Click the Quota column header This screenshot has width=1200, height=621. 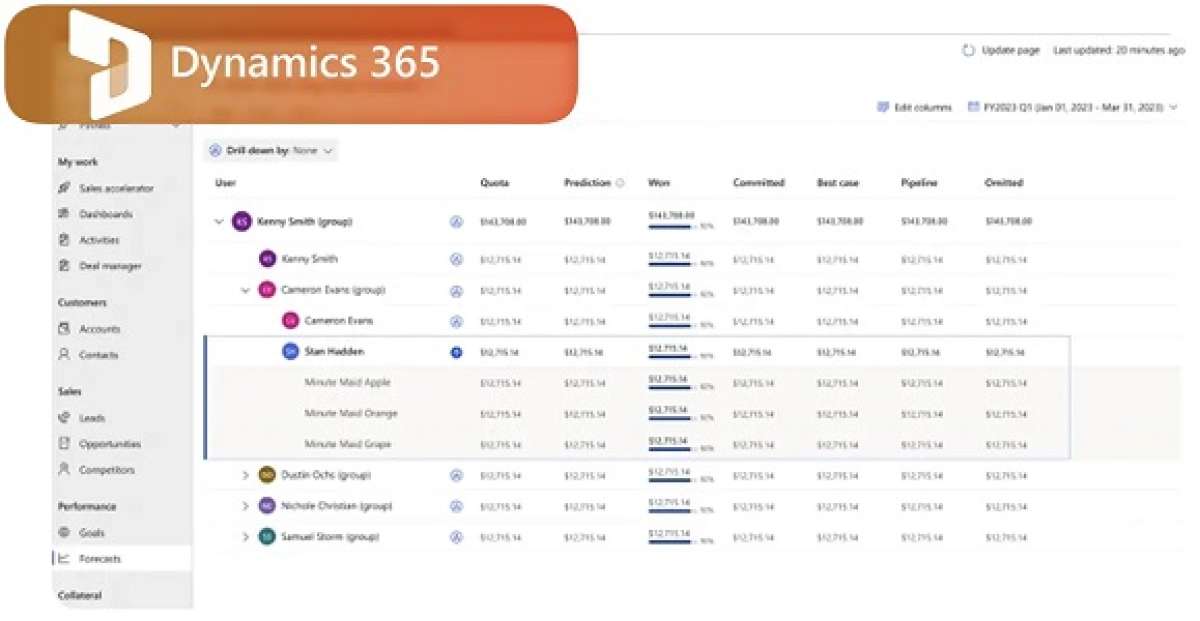(x=495, y=183)
